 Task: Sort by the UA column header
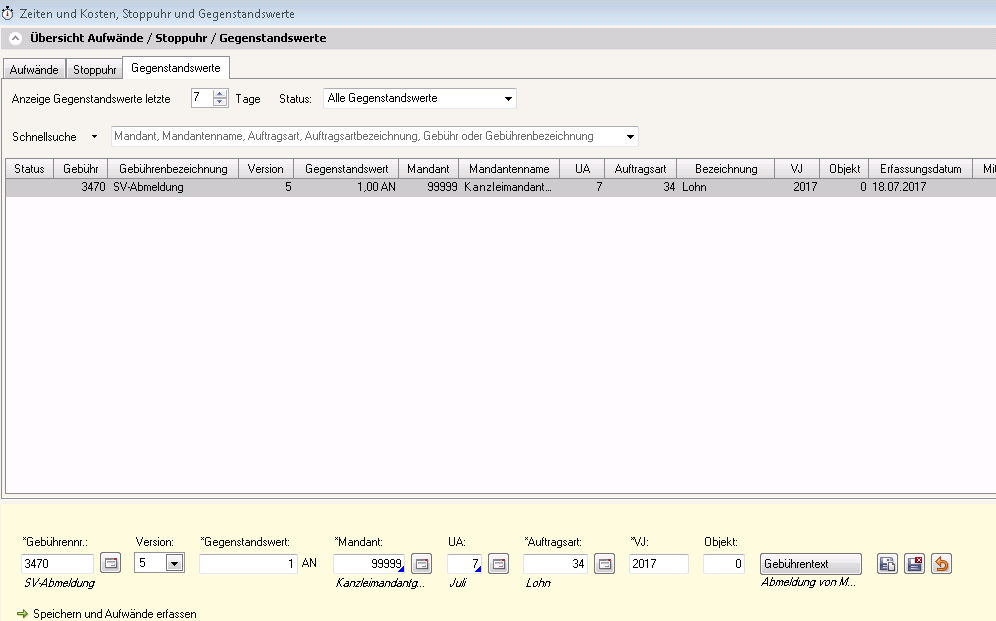point(582,169)
